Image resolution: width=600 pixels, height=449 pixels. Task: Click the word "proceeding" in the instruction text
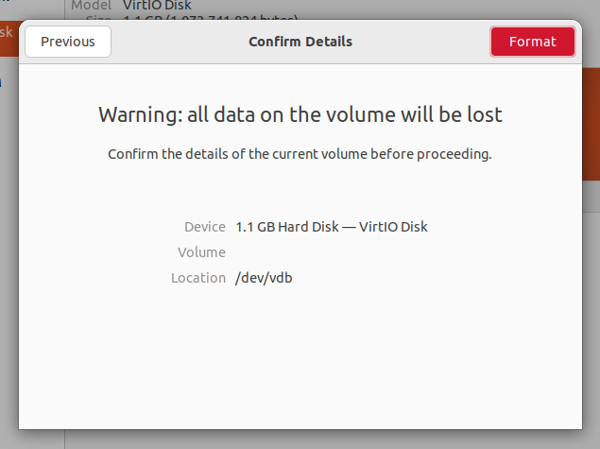pyautogui.click(x=454, y=155)
